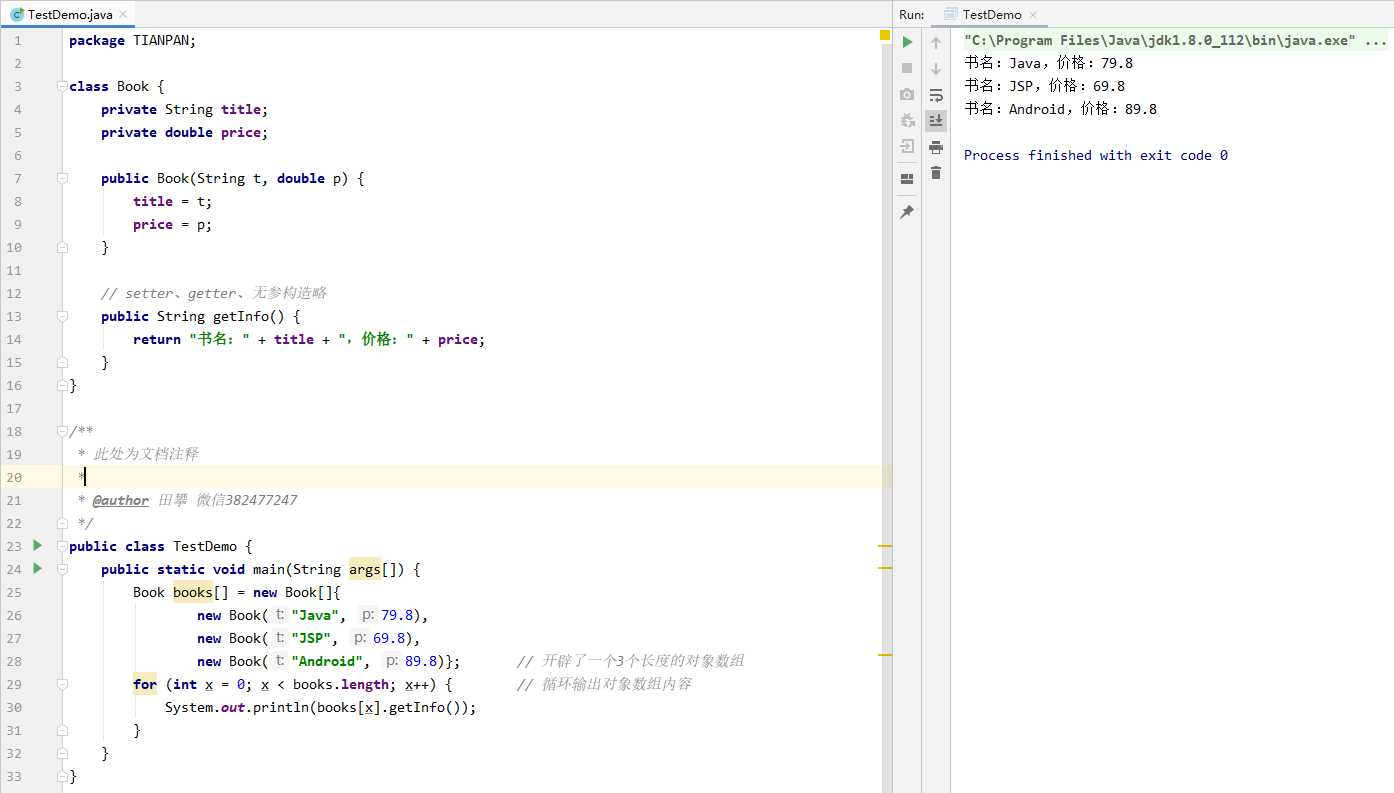
Task: Close the TestDemo run tab
Action: tap(1033, 15)
